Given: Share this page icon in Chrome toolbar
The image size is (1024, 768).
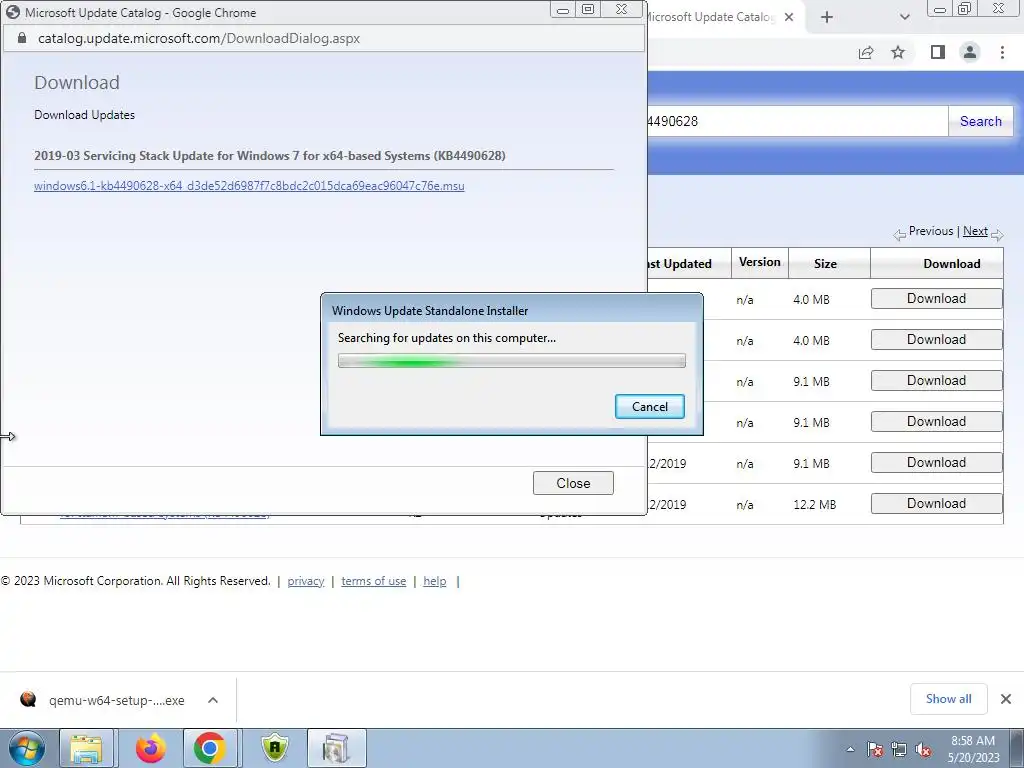Looking at the screenshot, I should pyautogui.click(x=866, y=52).
